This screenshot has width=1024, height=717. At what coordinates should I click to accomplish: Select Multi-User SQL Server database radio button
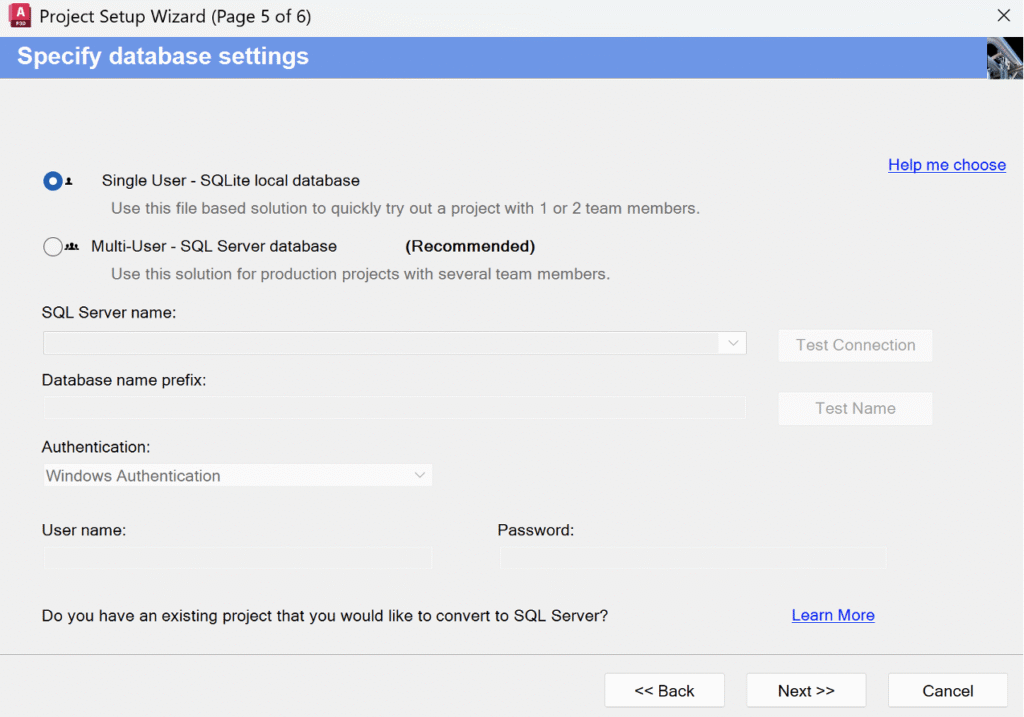53,247
